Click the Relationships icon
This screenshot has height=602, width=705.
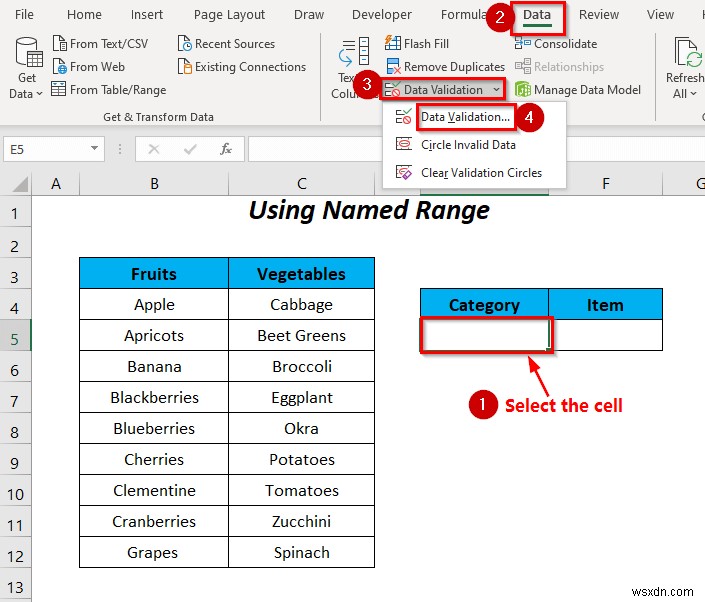pos(522,66)
